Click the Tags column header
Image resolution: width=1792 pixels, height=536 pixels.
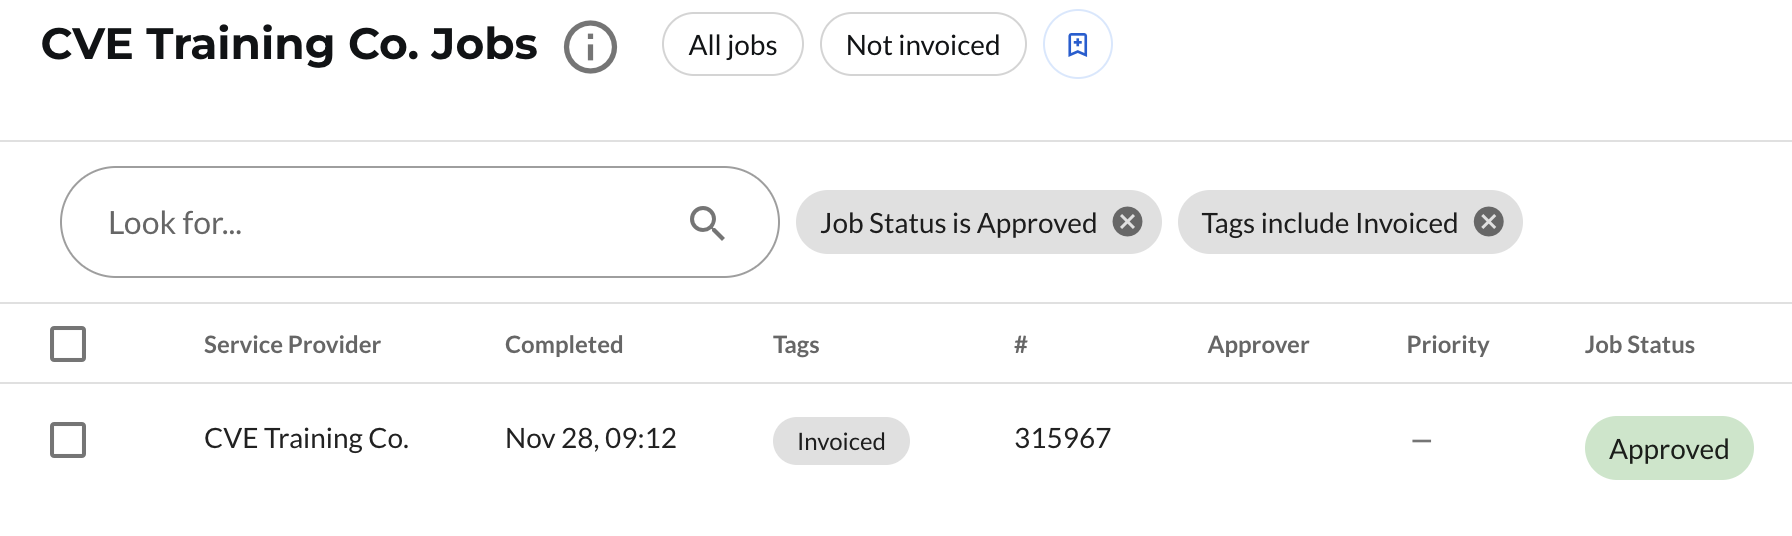pos(796,345)
